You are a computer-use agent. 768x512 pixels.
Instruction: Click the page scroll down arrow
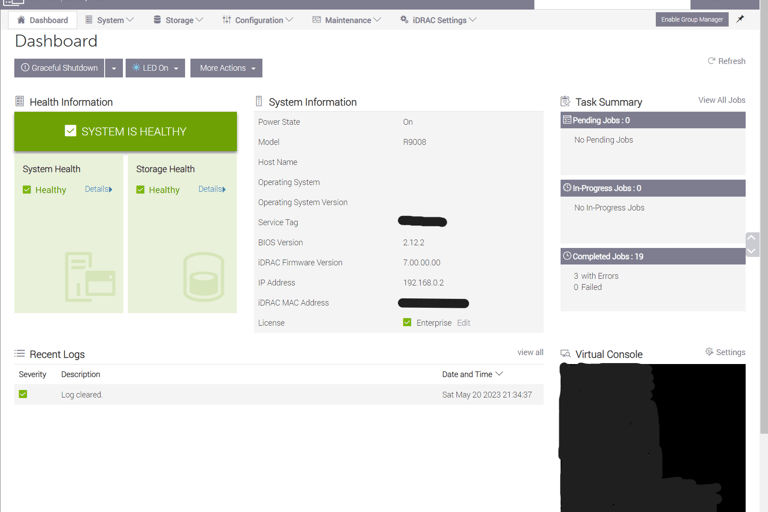click(751, 251)
